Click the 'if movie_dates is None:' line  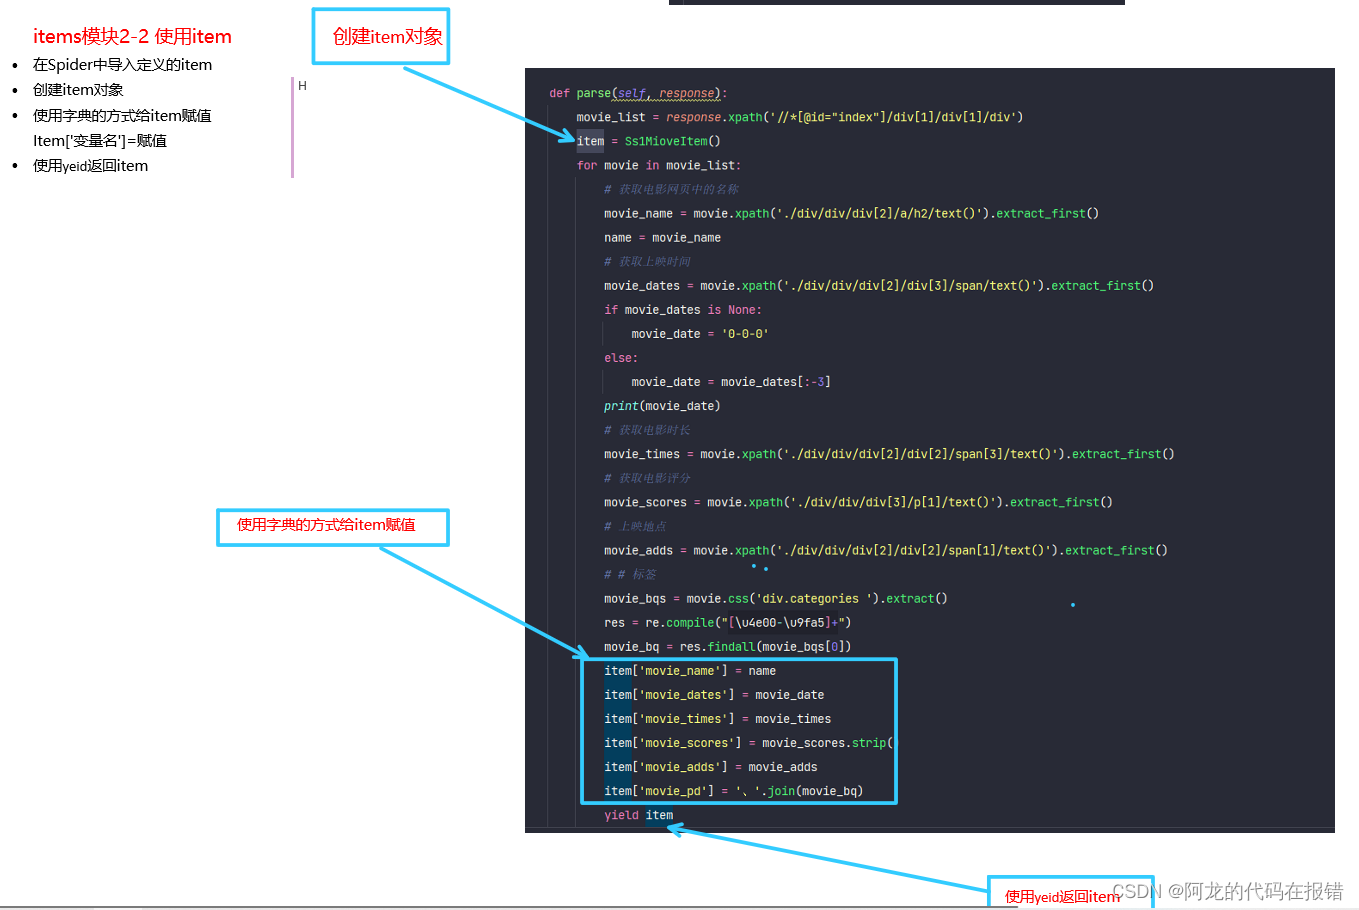[x=683, y=310]
